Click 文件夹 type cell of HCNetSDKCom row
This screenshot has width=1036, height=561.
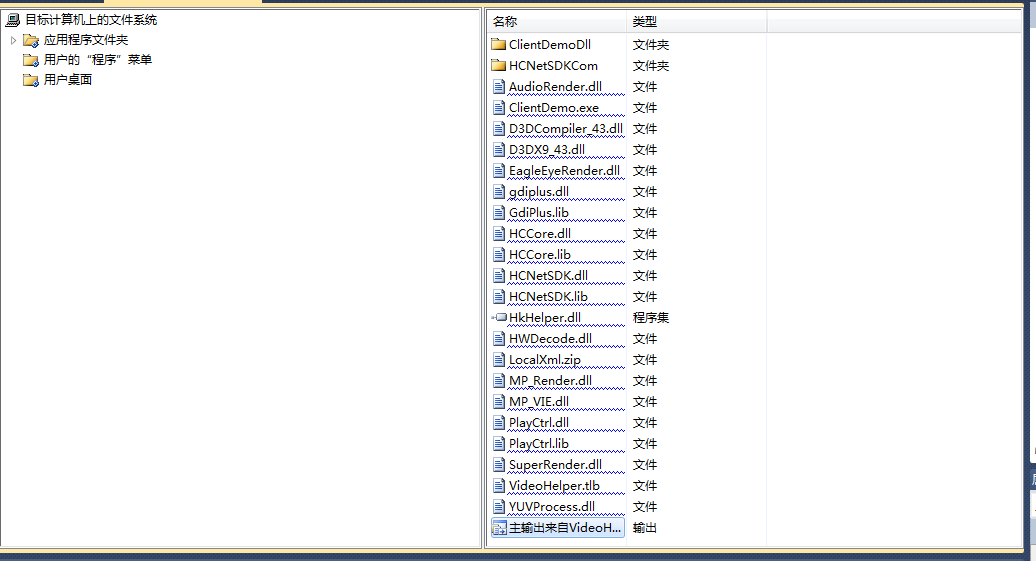(x=651, y=65)
